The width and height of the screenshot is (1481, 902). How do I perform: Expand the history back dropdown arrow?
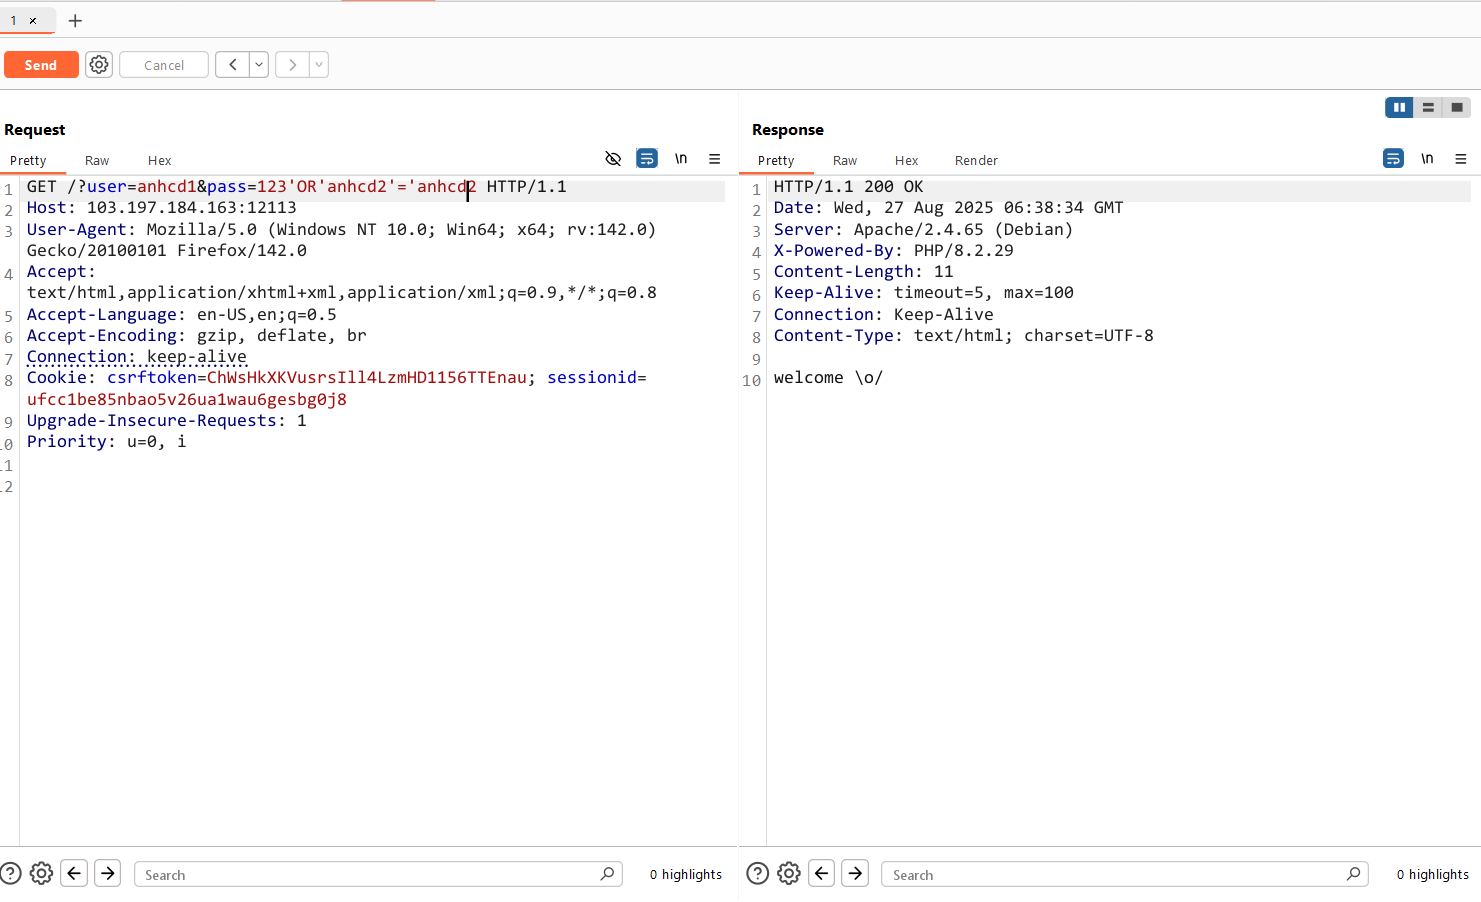(x=259, y=65)
